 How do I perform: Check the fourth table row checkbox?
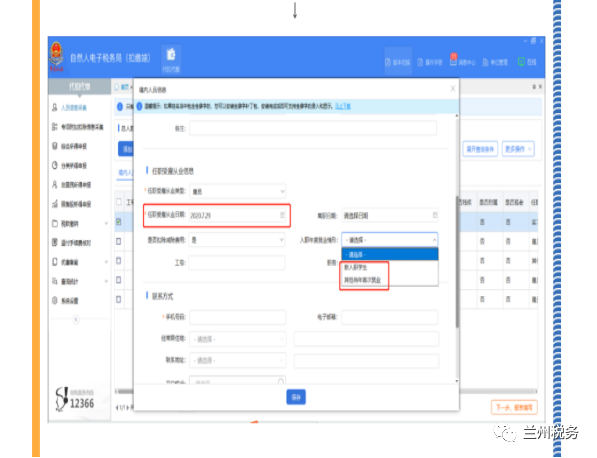tap(119, 280)
